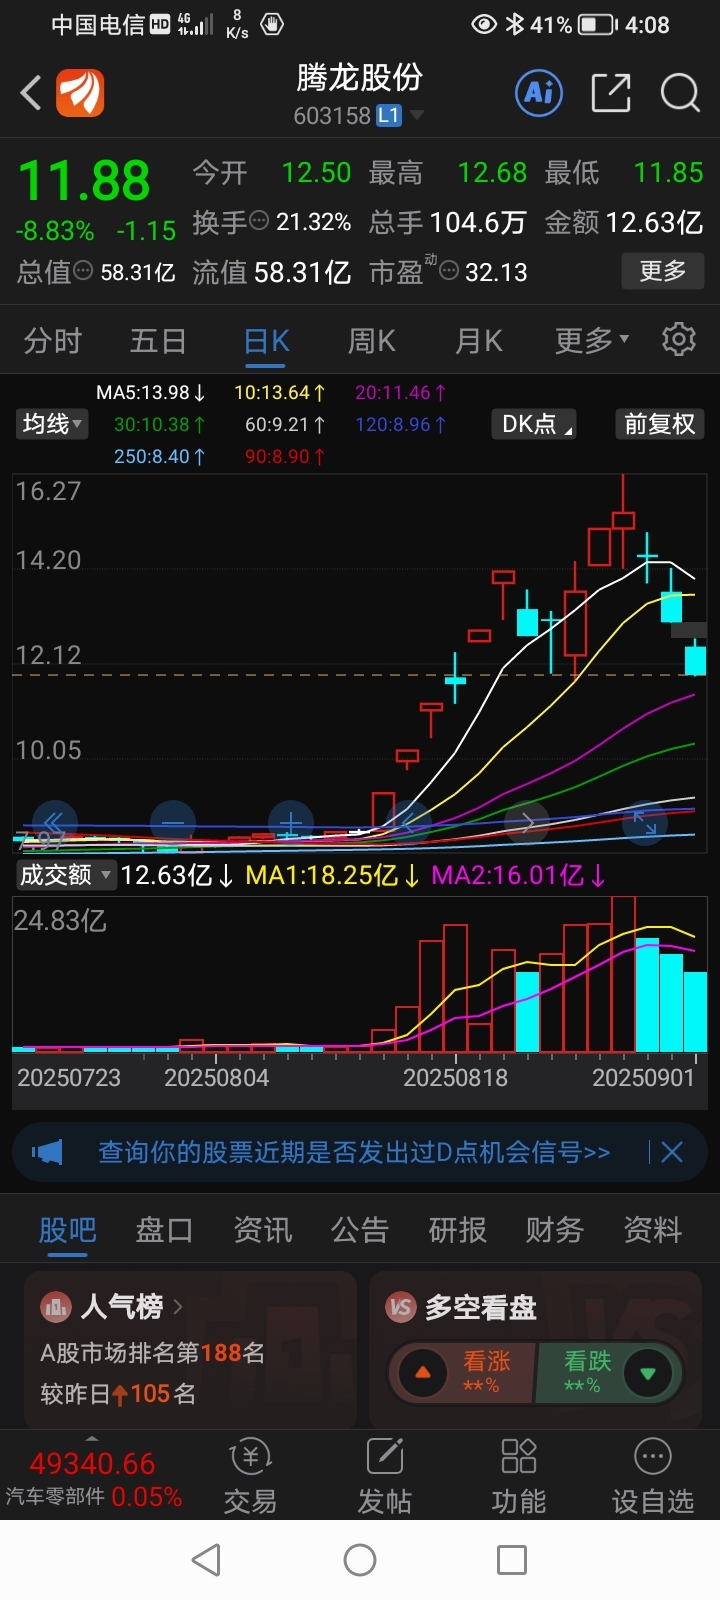
Task: Tap 汽车零部件 index 49340.66
Action: click(x=93, y=1479)
